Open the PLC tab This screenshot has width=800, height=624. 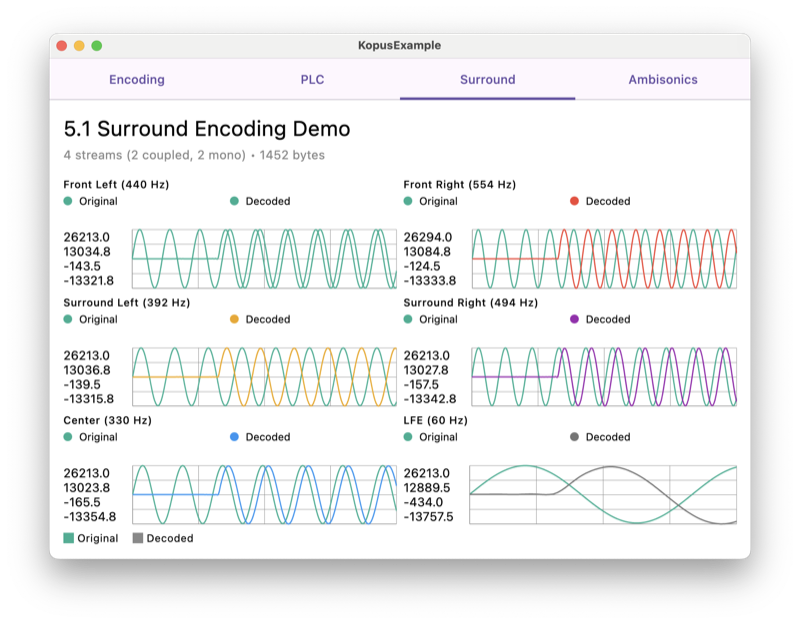(312, 80)
